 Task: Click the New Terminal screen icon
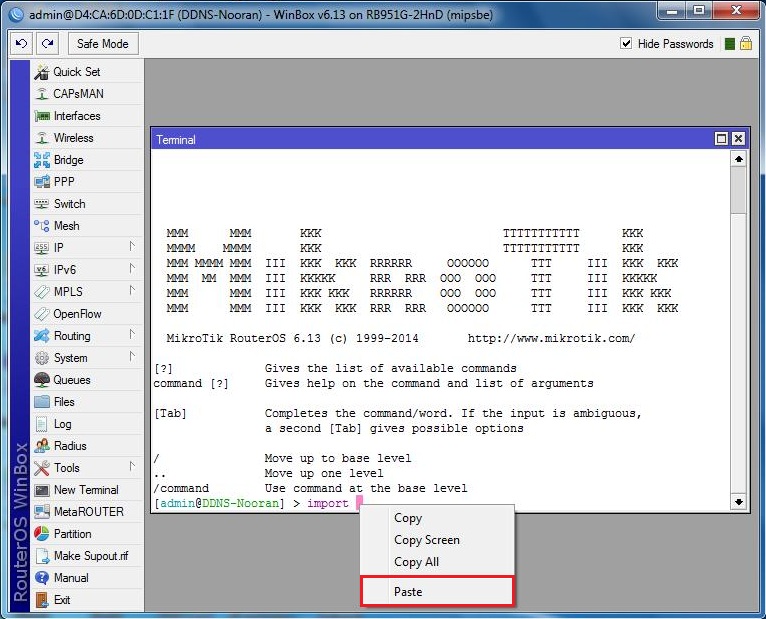pyautogui.click(x=42, y=490)
